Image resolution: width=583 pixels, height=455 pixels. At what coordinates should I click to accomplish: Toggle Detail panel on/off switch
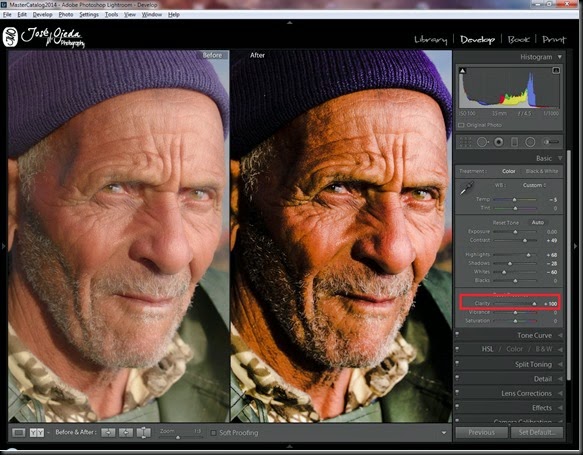(x=457, y=379)
